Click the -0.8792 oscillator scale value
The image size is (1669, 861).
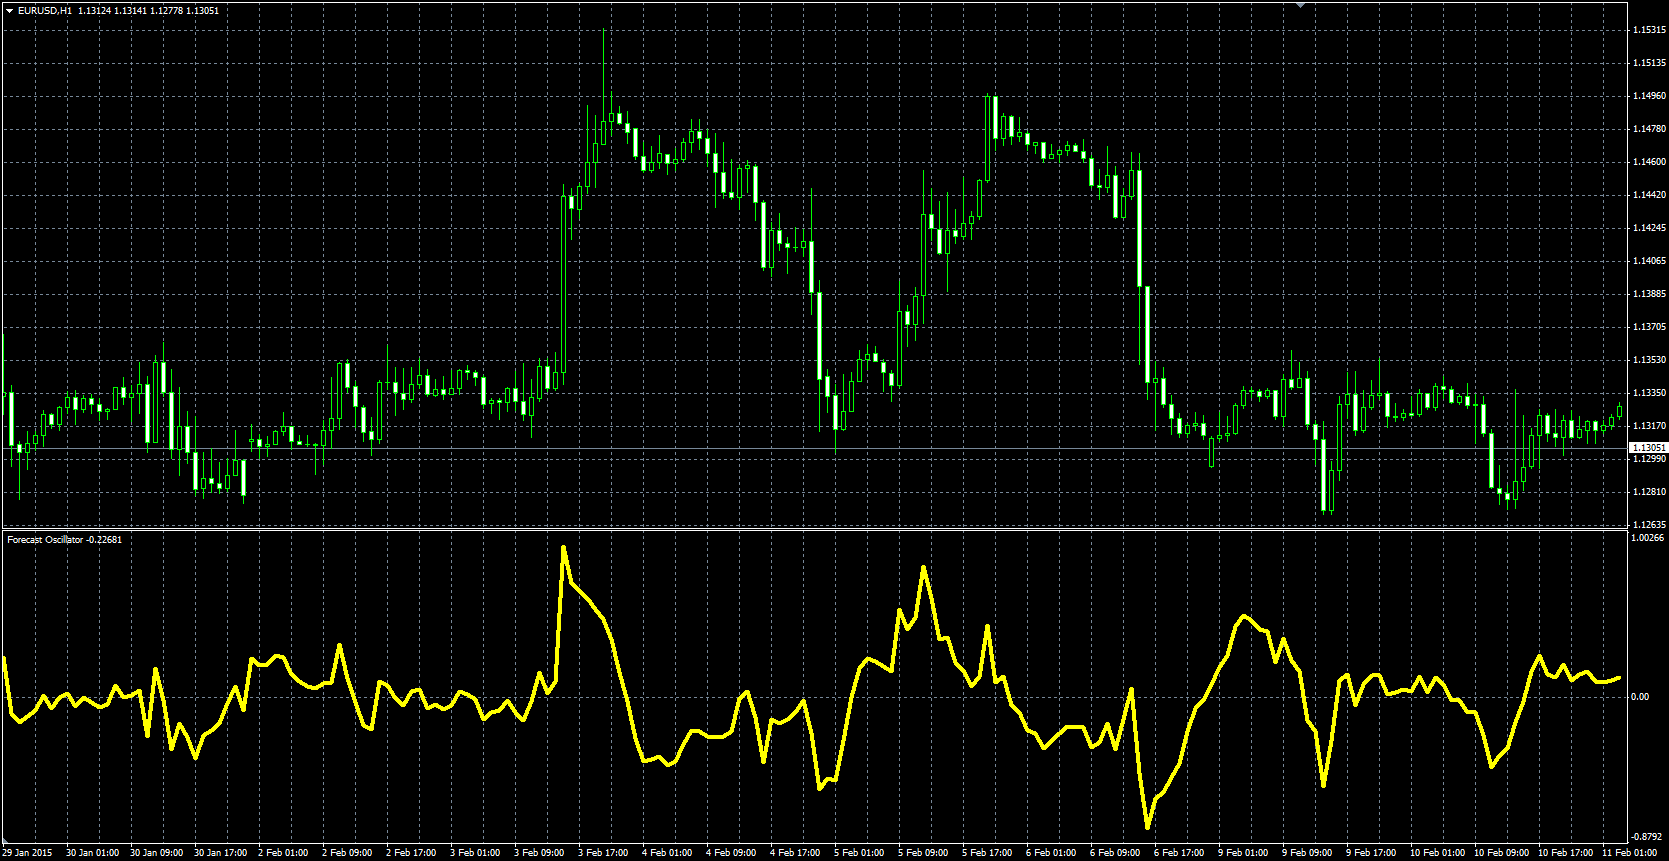[x=1648, y=837]
